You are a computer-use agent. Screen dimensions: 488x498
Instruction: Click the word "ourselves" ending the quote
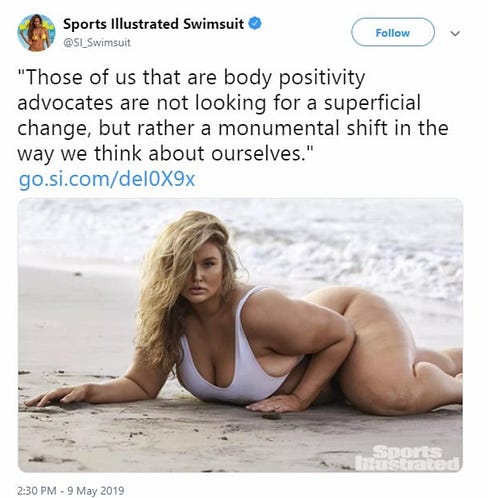point(257,154)
